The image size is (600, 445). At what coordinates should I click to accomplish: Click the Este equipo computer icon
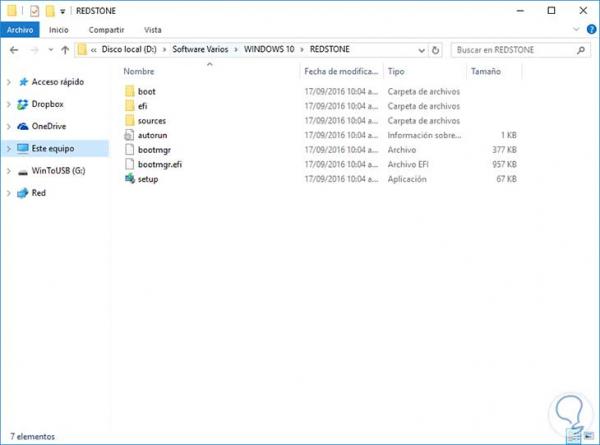pyautogui.click(x=23, y=148)
